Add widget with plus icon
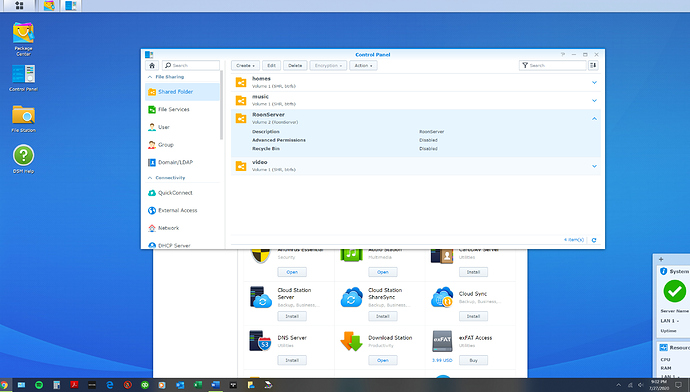Viewport: 690px width, 392px height. point(661,259)
